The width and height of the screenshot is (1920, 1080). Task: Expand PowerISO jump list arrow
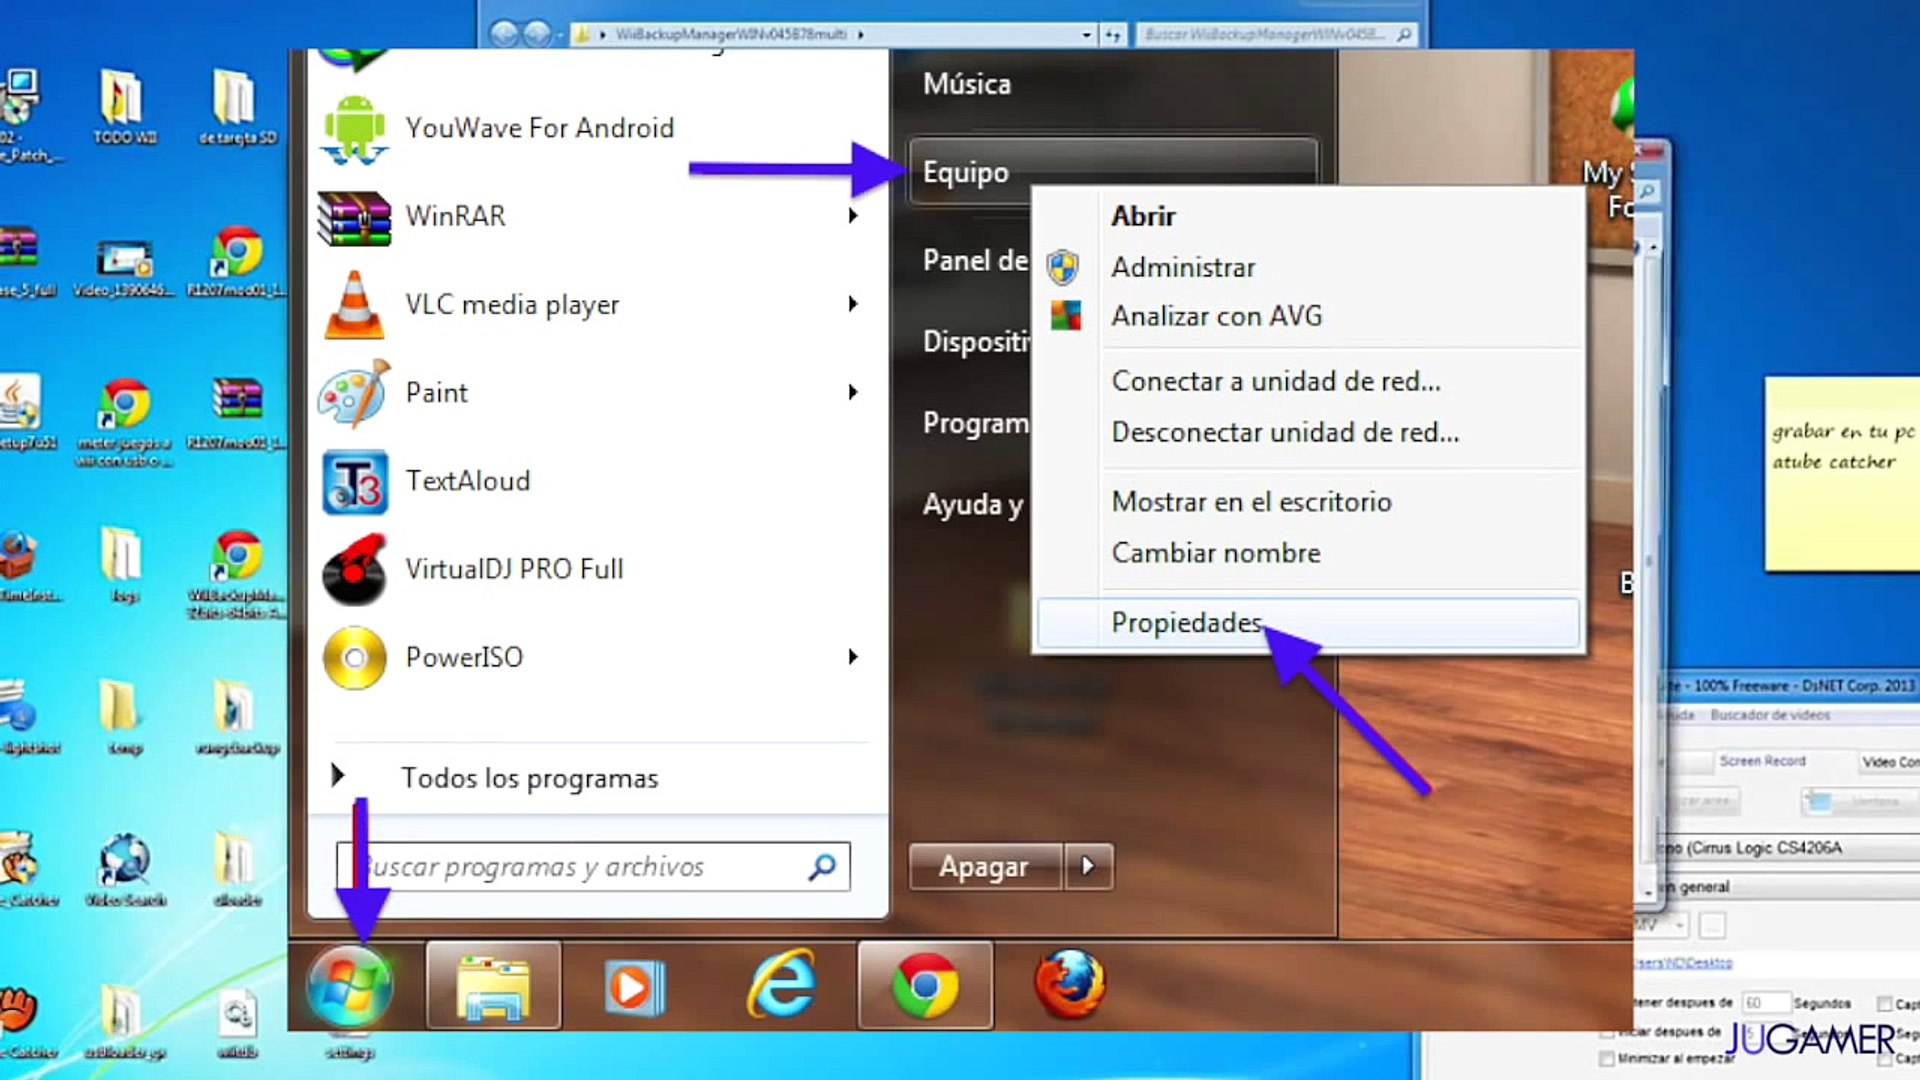point(853,657)
